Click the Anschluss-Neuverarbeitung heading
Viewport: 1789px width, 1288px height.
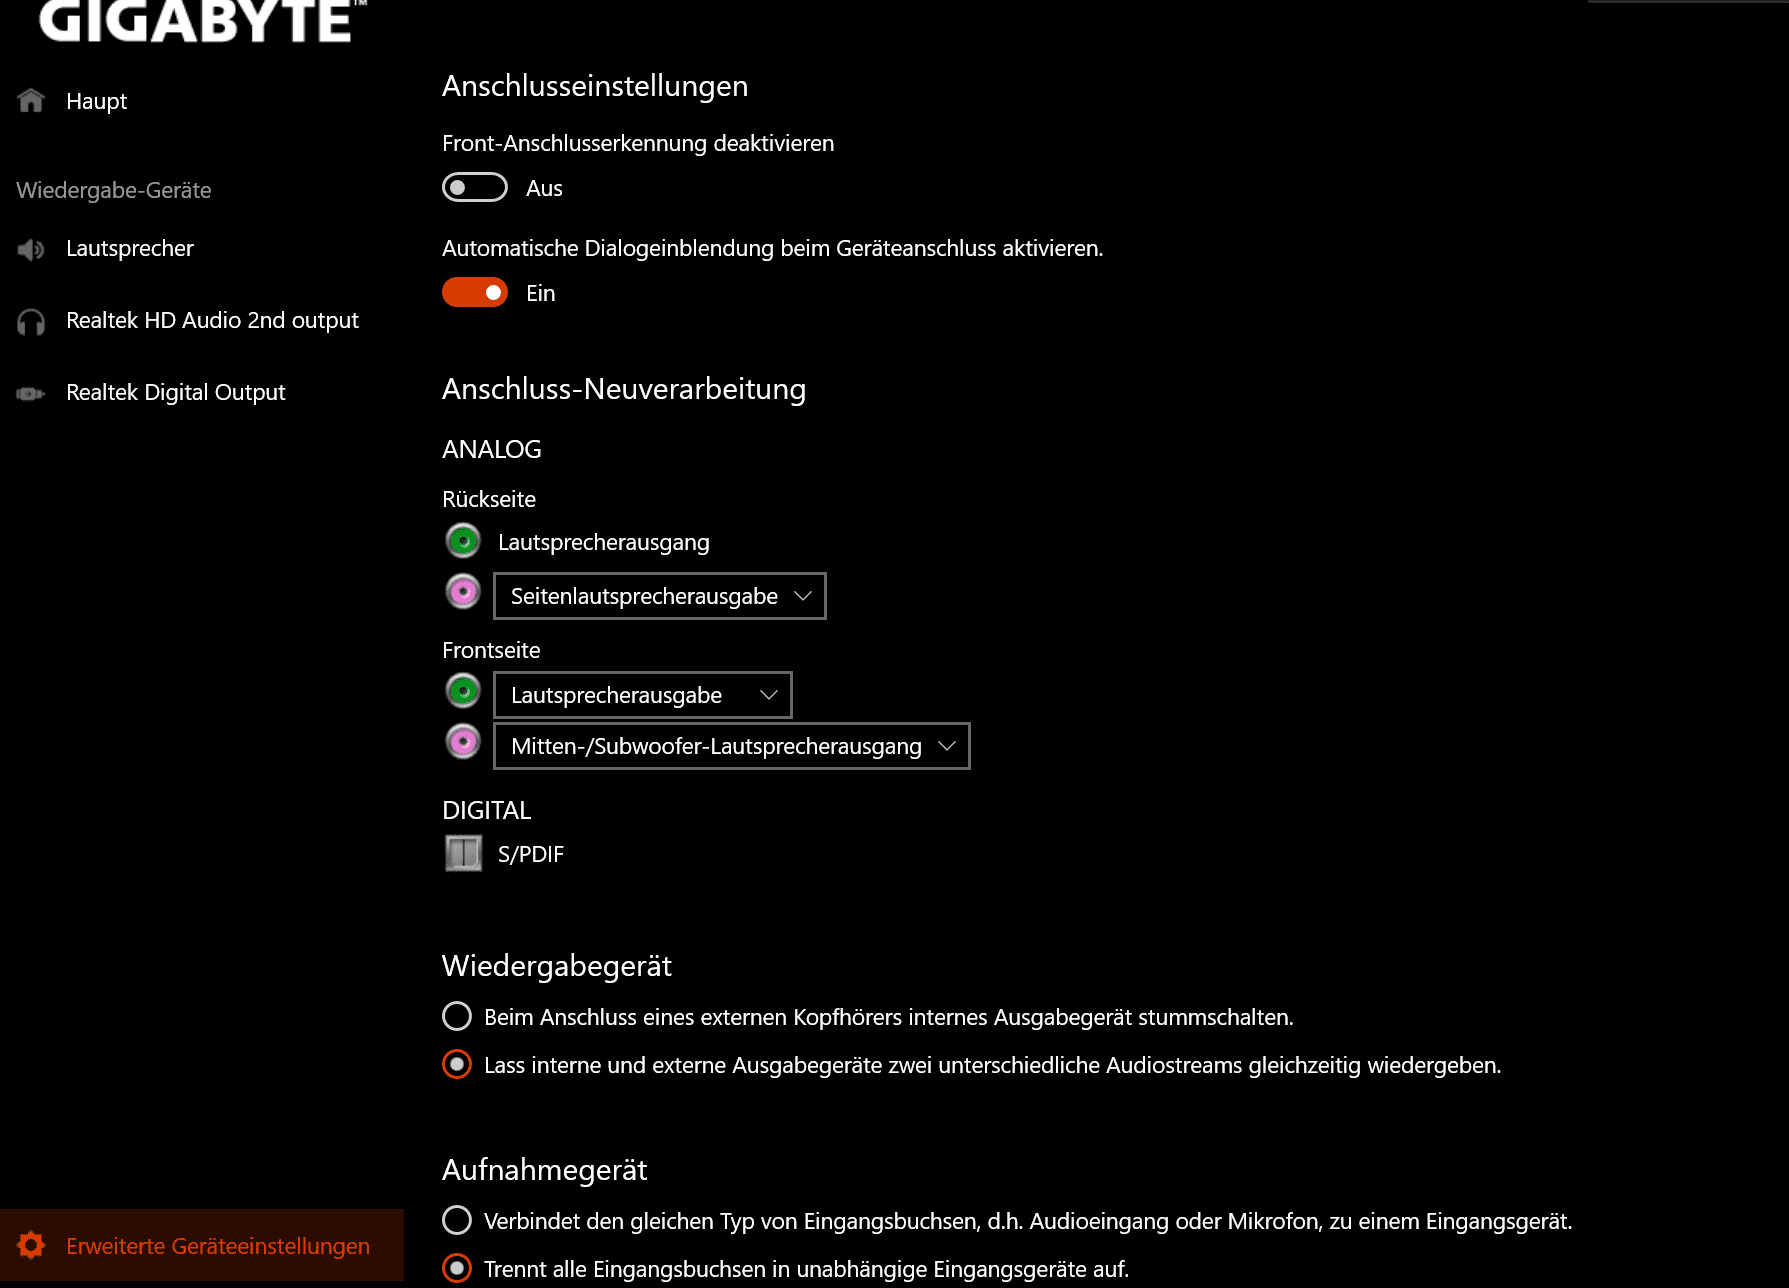[624, 389]
